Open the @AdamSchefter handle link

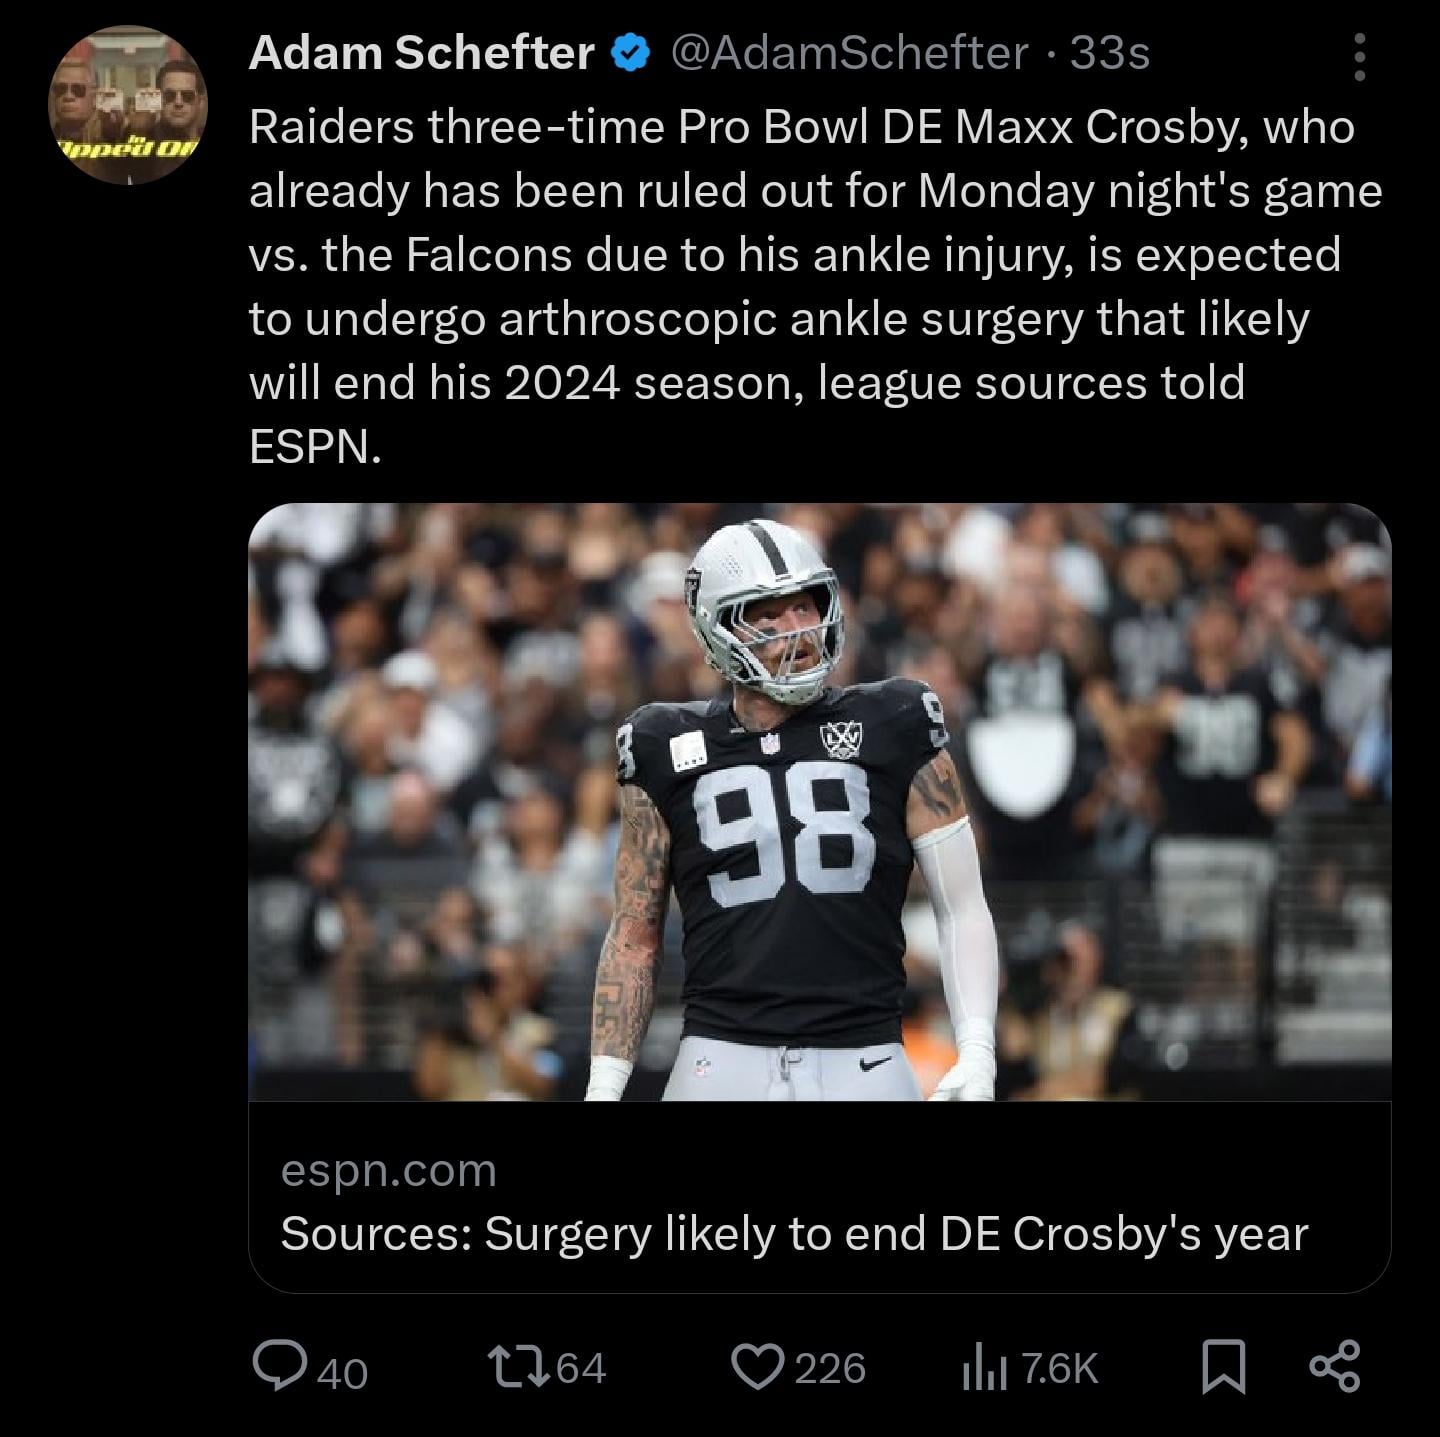(848, 53)
